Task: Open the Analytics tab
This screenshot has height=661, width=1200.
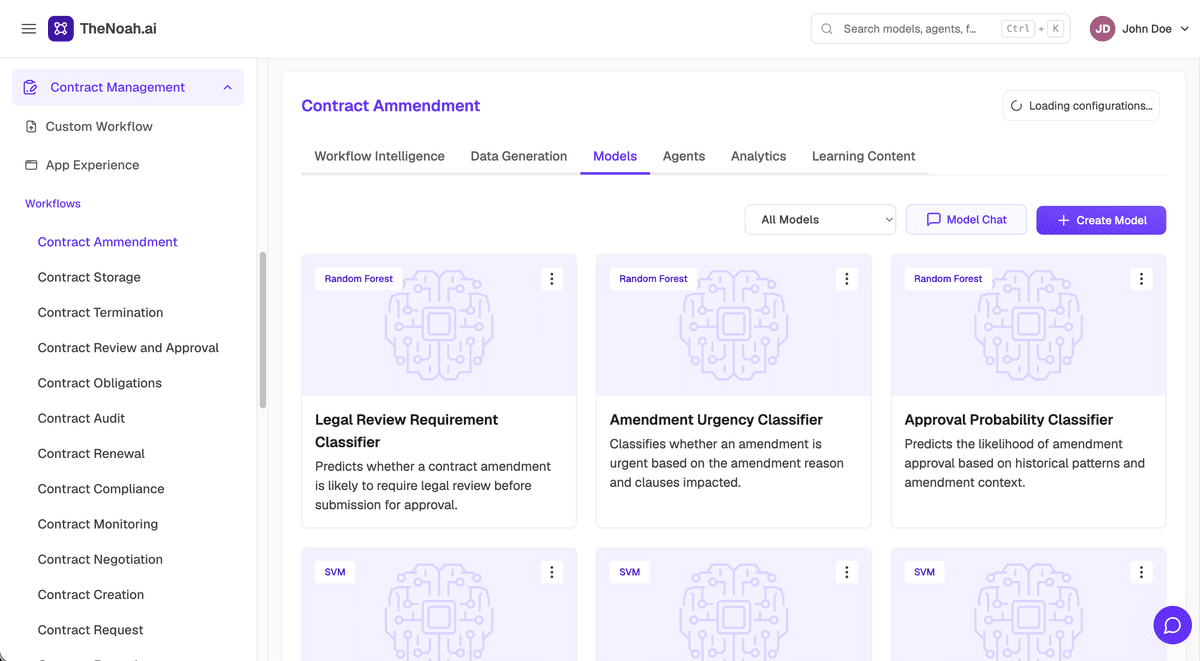Action: [x=759, y=156]
